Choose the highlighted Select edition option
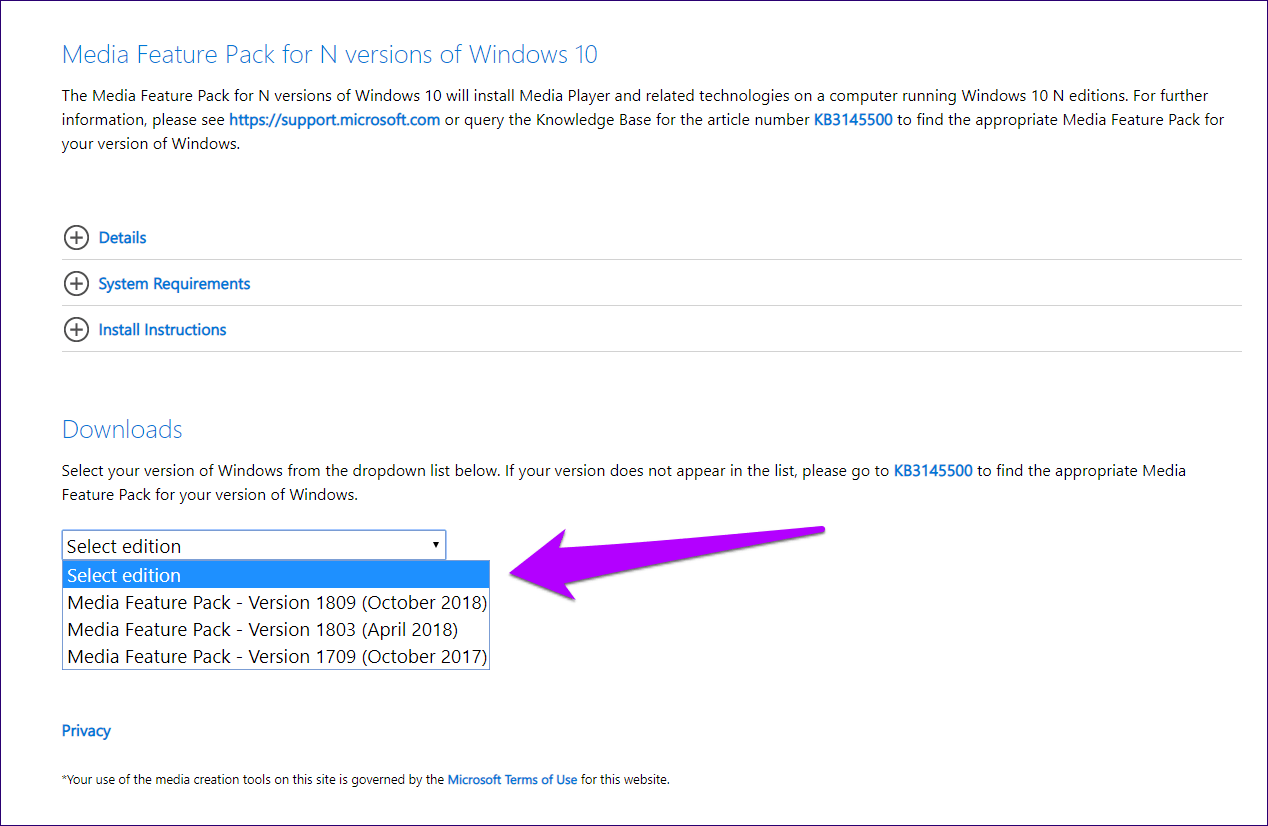The height and width of the screenshot is (826, 1268). (x=276, y=575)
